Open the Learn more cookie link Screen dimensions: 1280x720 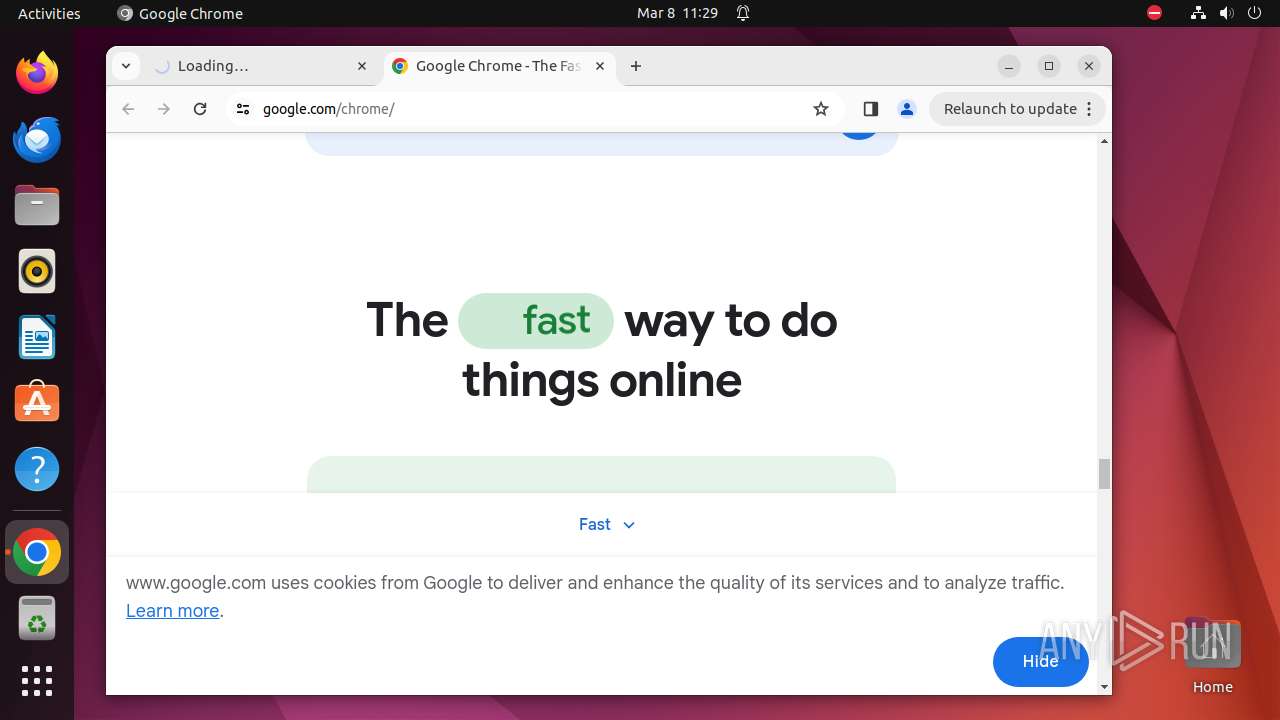pos(172,611)
